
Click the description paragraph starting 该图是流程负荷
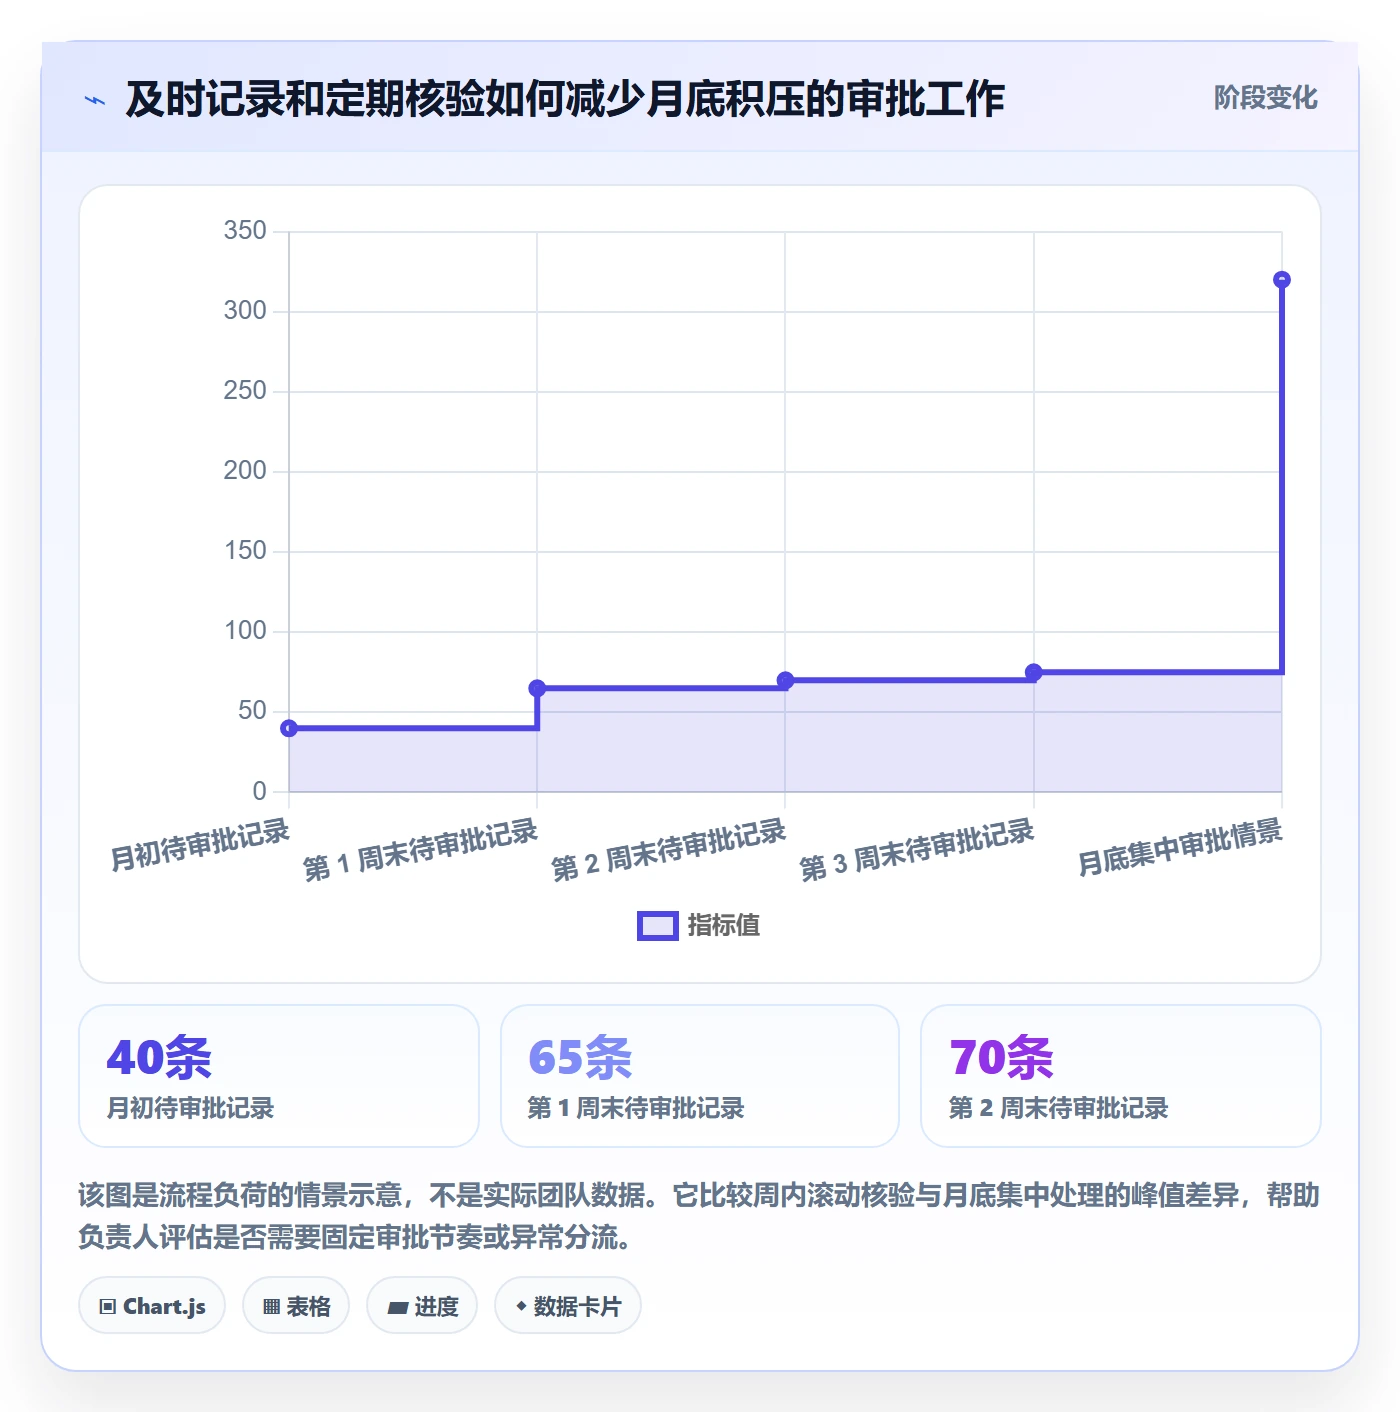click(699, 1216)
